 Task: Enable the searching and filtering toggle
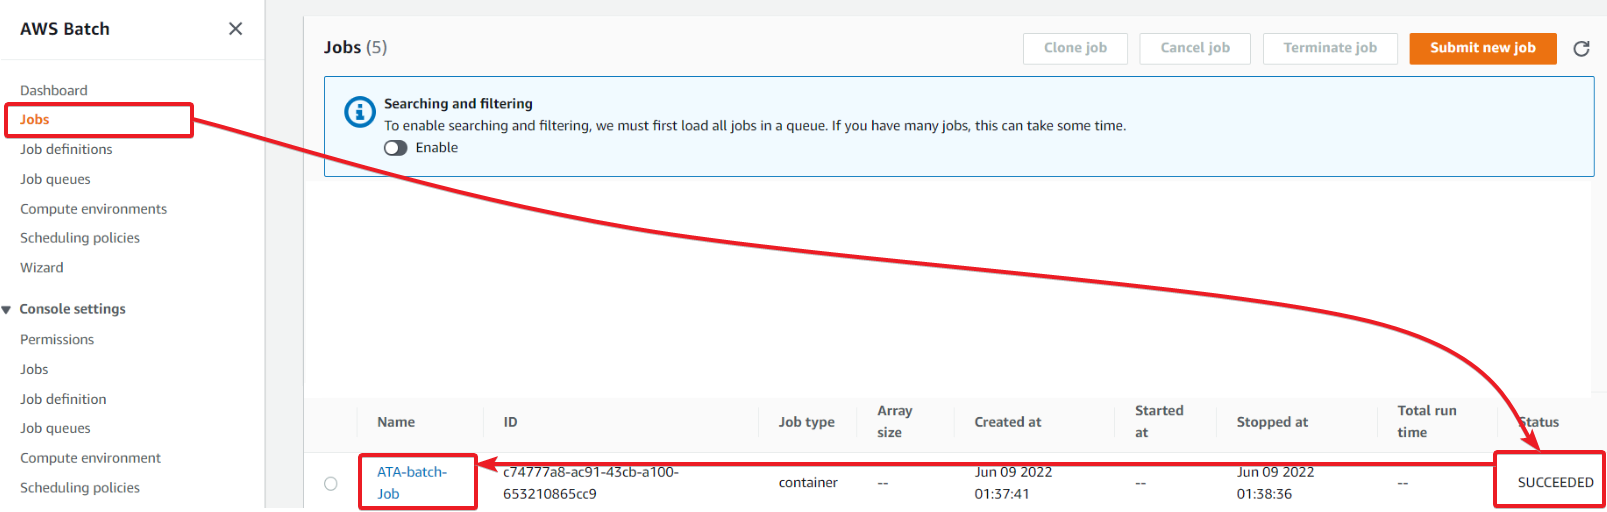pyautogui.click(x=396, y=148)
